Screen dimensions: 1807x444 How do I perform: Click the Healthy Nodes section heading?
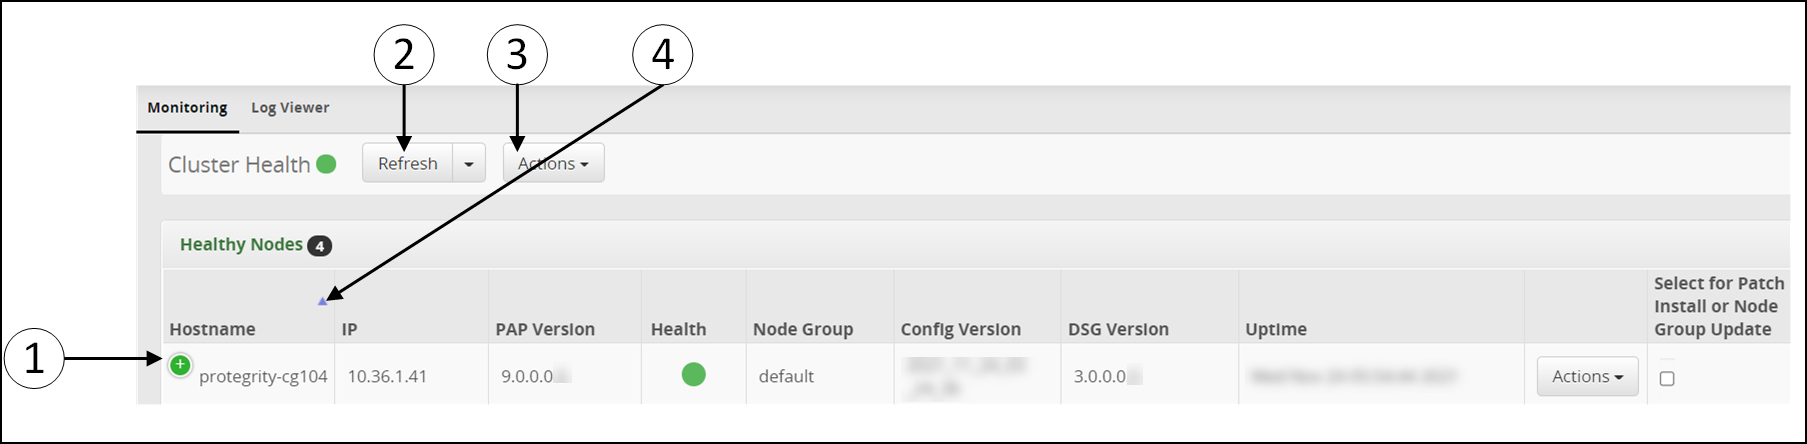[241, 244]
